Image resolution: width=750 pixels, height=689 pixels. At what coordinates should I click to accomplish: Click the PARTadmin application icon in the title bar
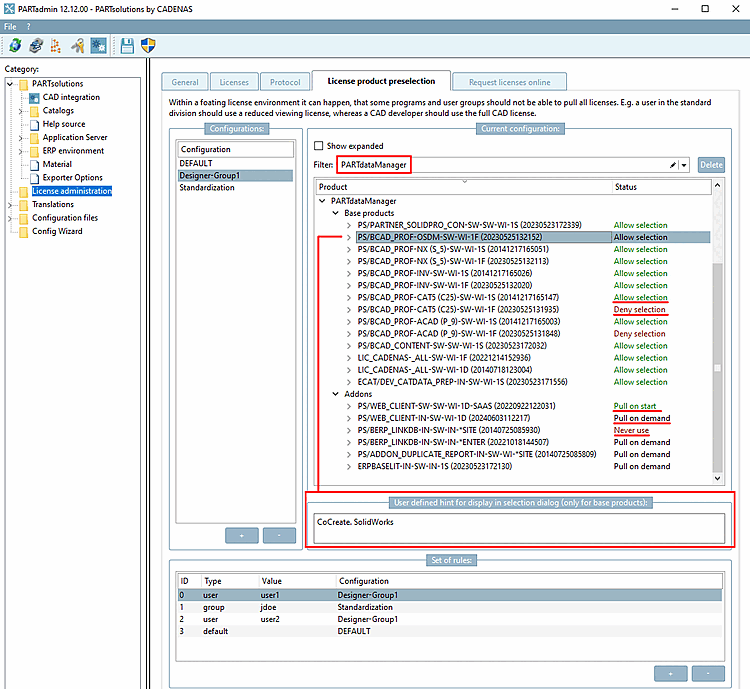pyautogui.click(x=9, y=9)
